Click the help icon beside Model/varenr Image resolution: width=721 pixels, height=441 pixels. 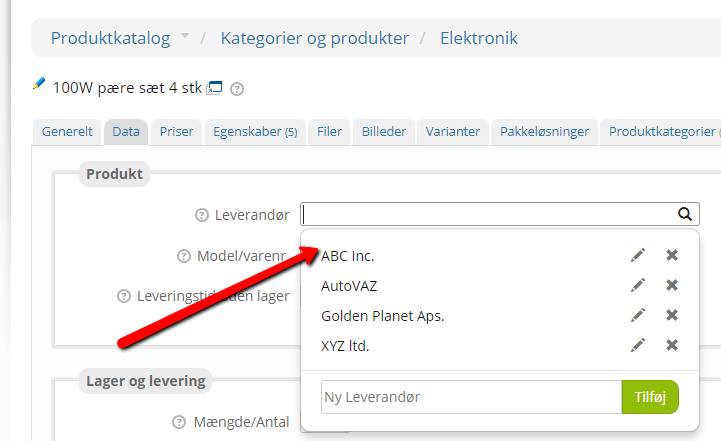pyautogui.click(x=183, y=256)
